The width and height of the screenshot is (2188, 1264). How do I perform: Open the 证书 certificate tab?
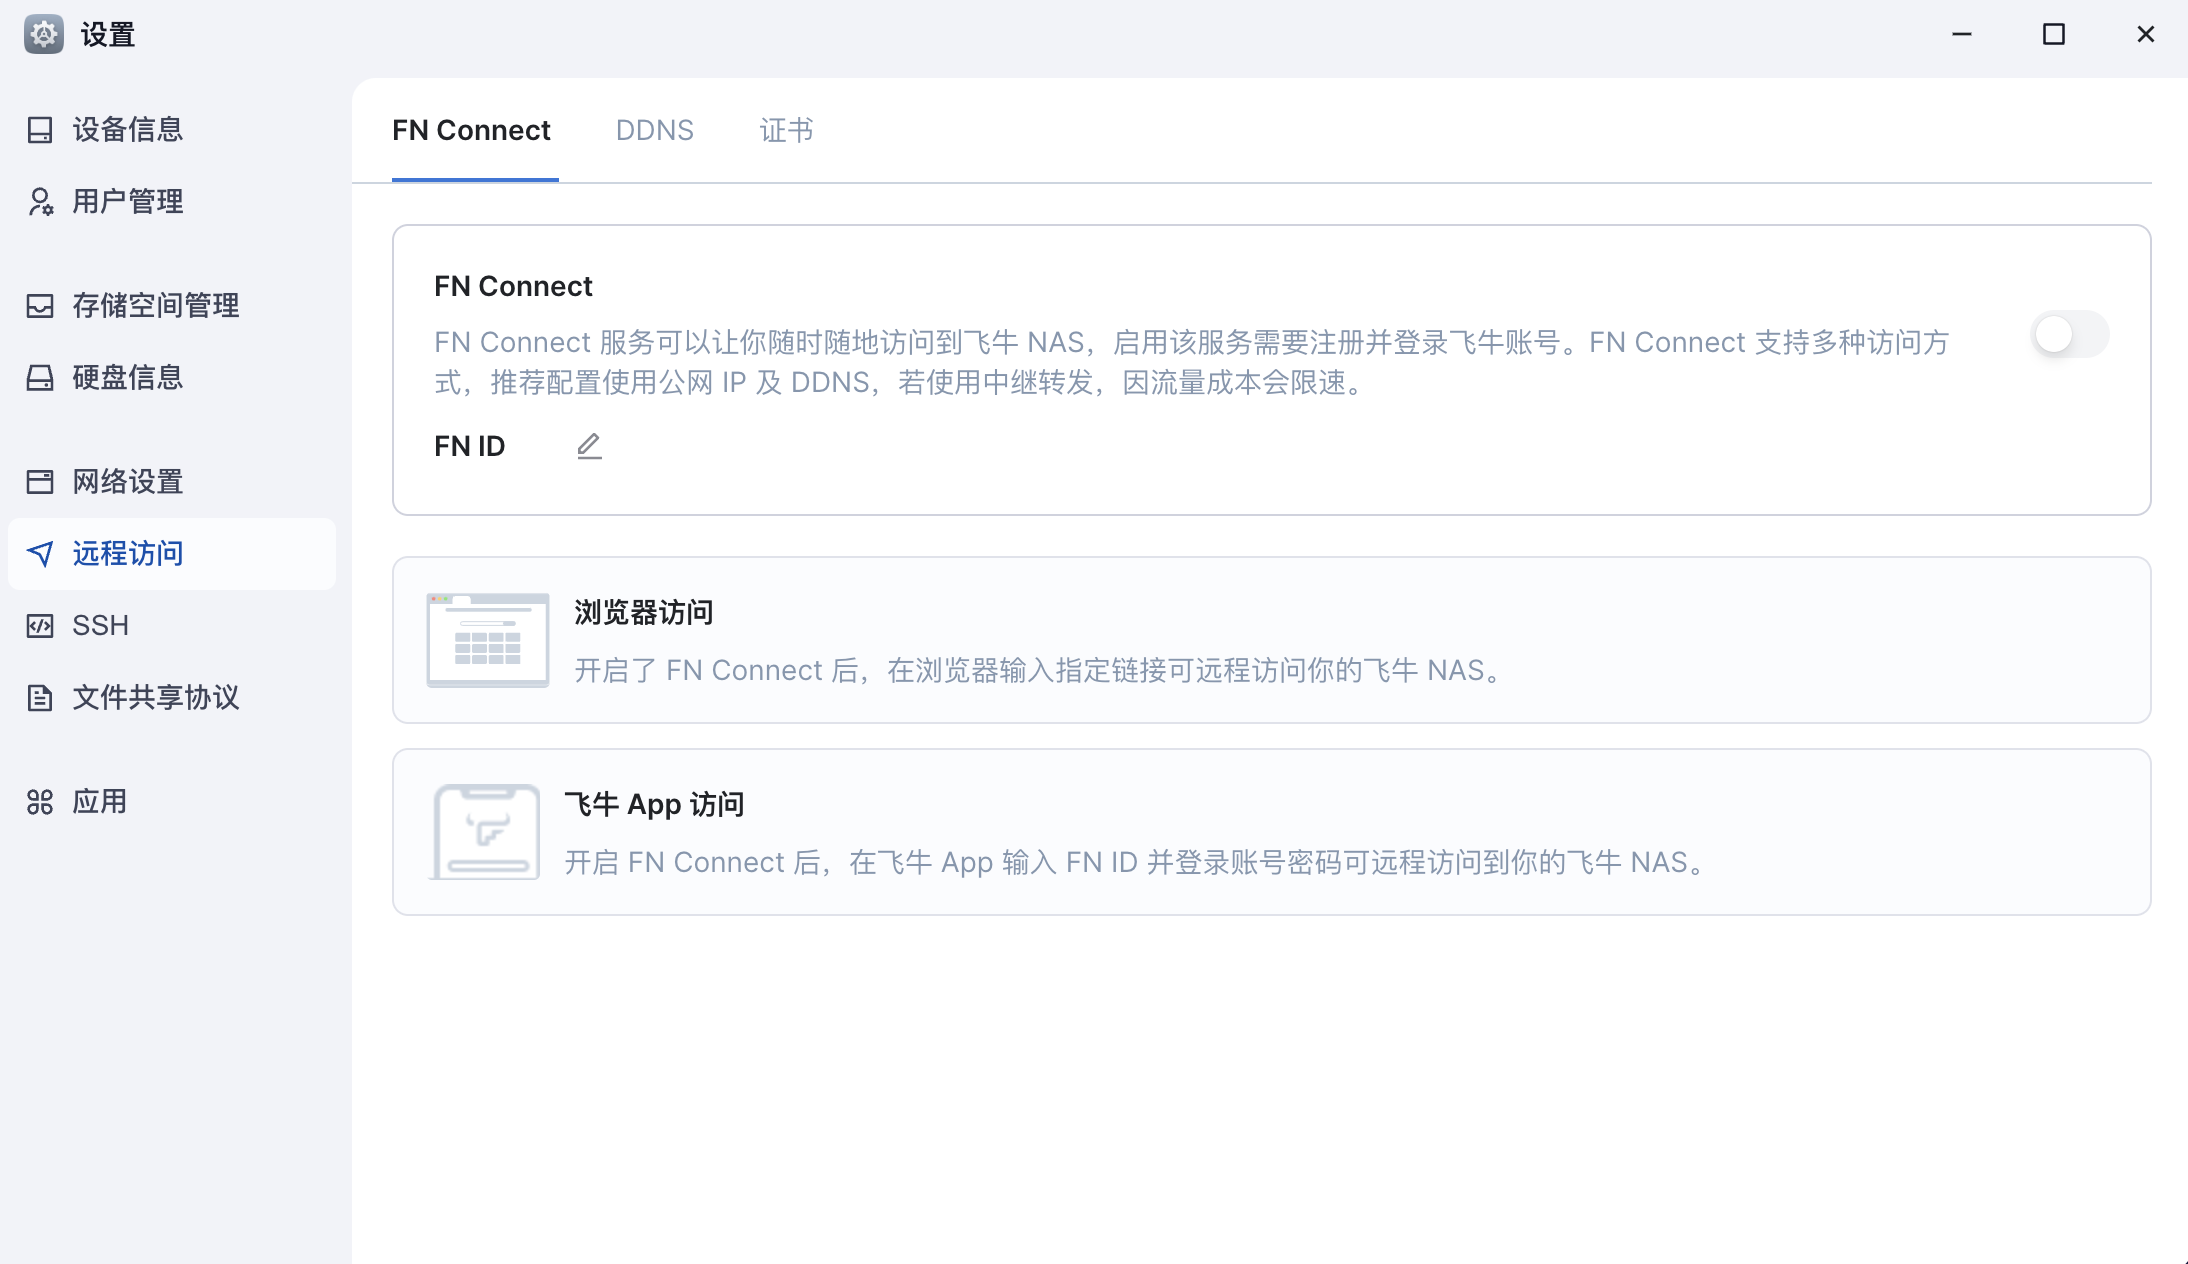[x=786, y=131]
